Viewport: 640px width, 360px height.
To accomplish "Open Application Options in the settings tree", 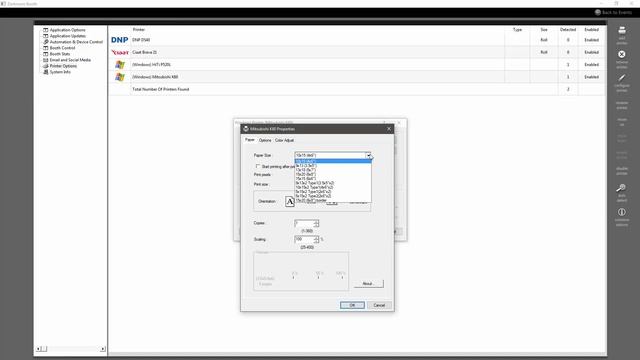I will point(68,30).
